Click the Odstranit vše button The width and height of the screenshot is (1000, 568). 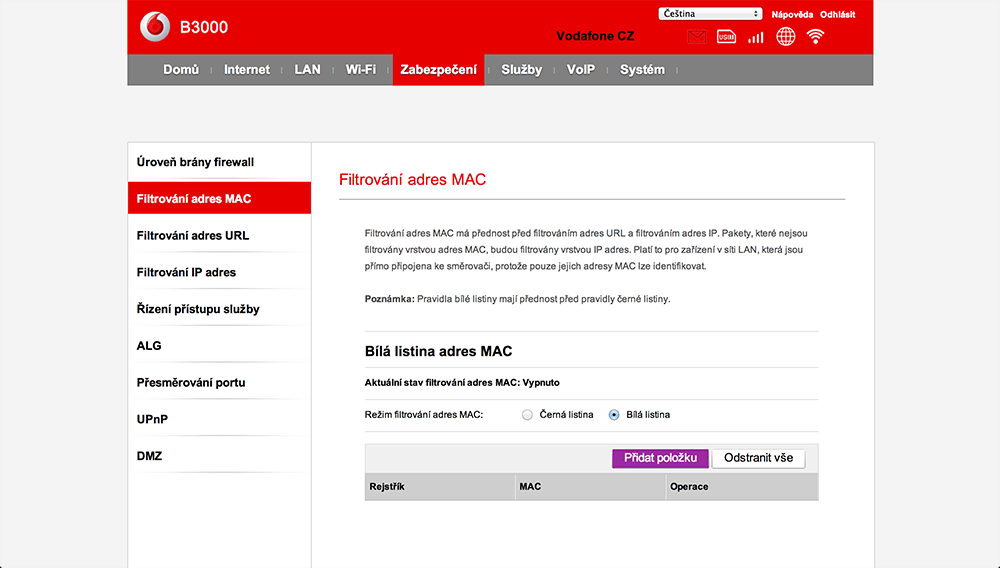[758, 458]
